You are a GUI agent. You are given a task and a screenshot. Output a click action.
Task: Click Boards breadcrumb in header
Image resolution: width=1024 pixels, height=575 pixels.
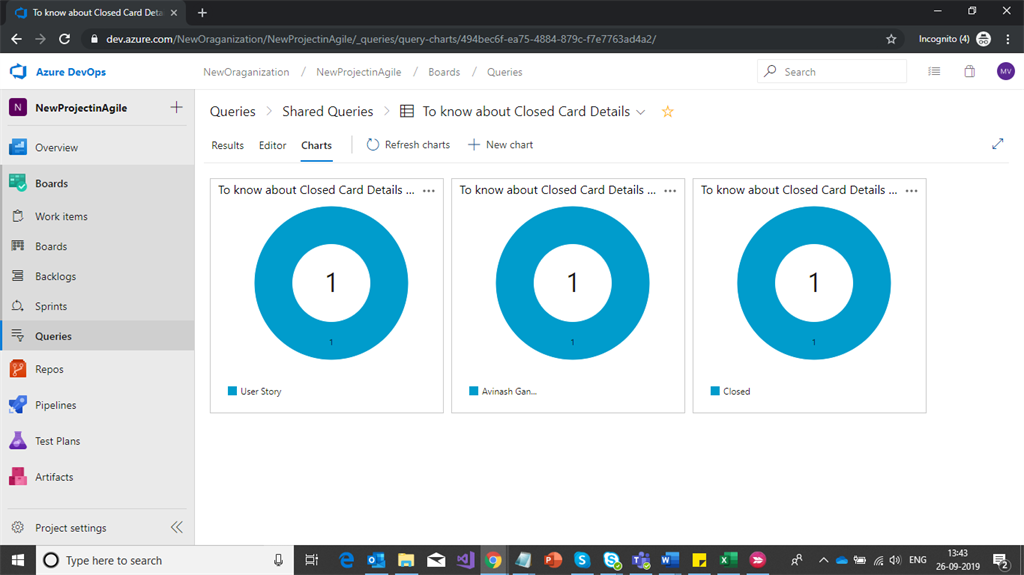tap(444, 72)
